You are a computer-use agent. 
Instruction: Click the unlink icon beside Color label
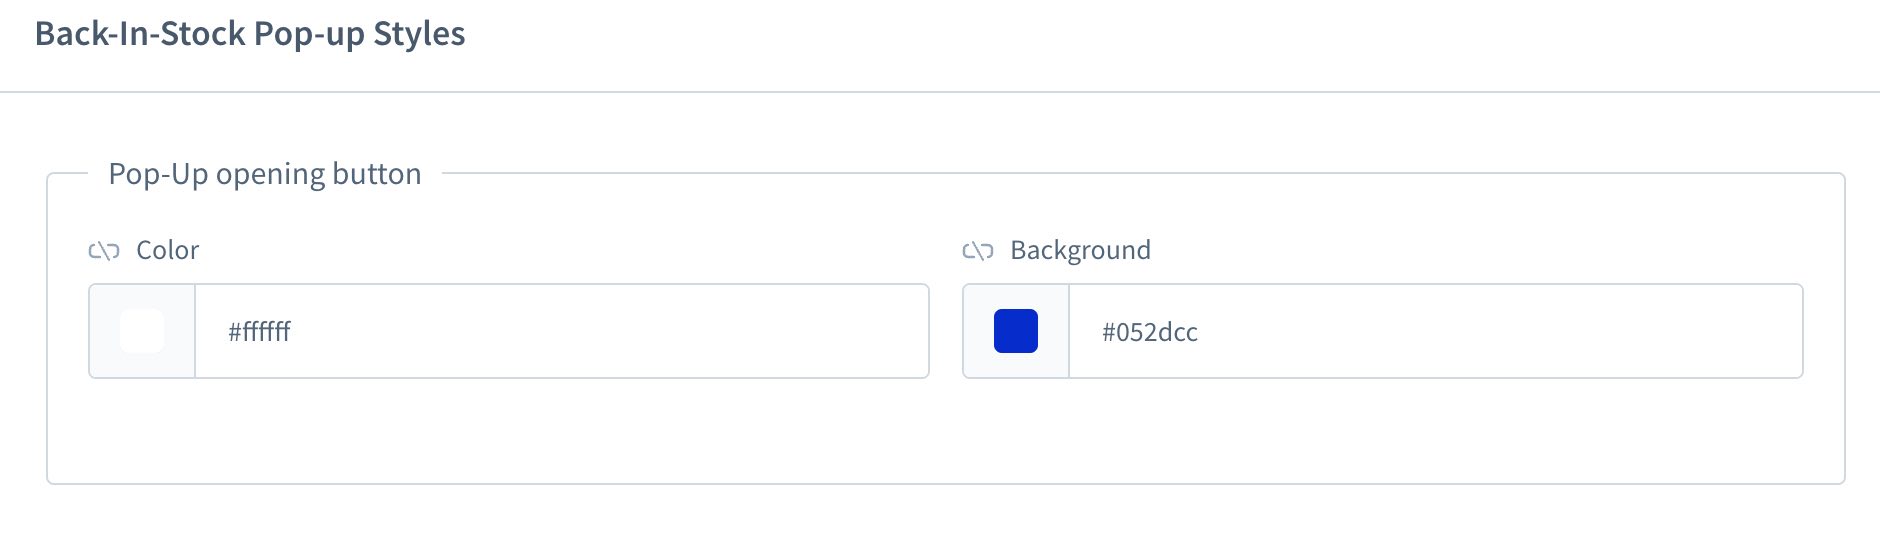pos(104,251)
